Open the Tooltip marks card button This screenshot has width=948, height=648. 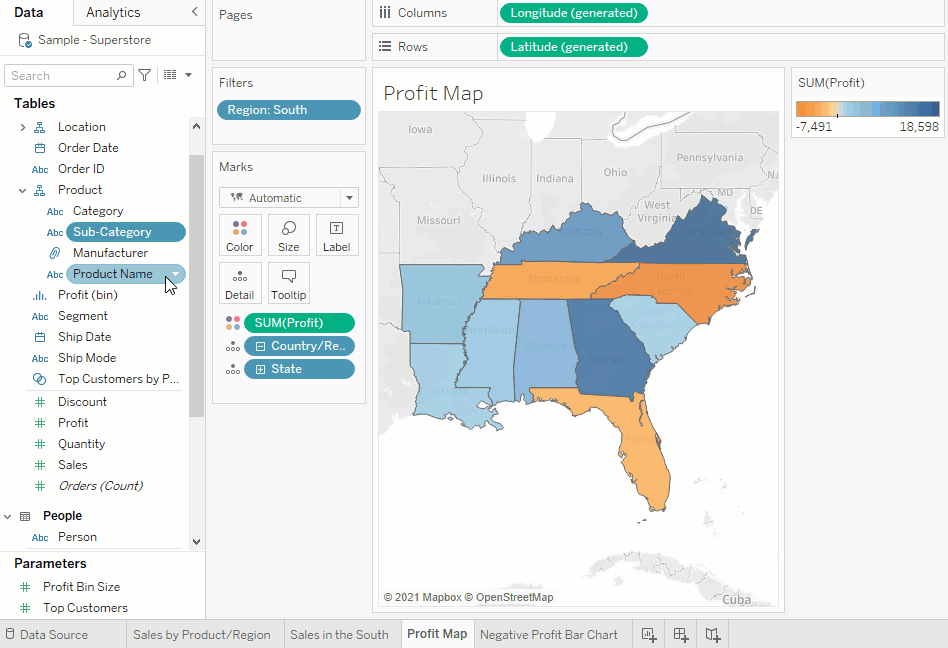[289, 283]
